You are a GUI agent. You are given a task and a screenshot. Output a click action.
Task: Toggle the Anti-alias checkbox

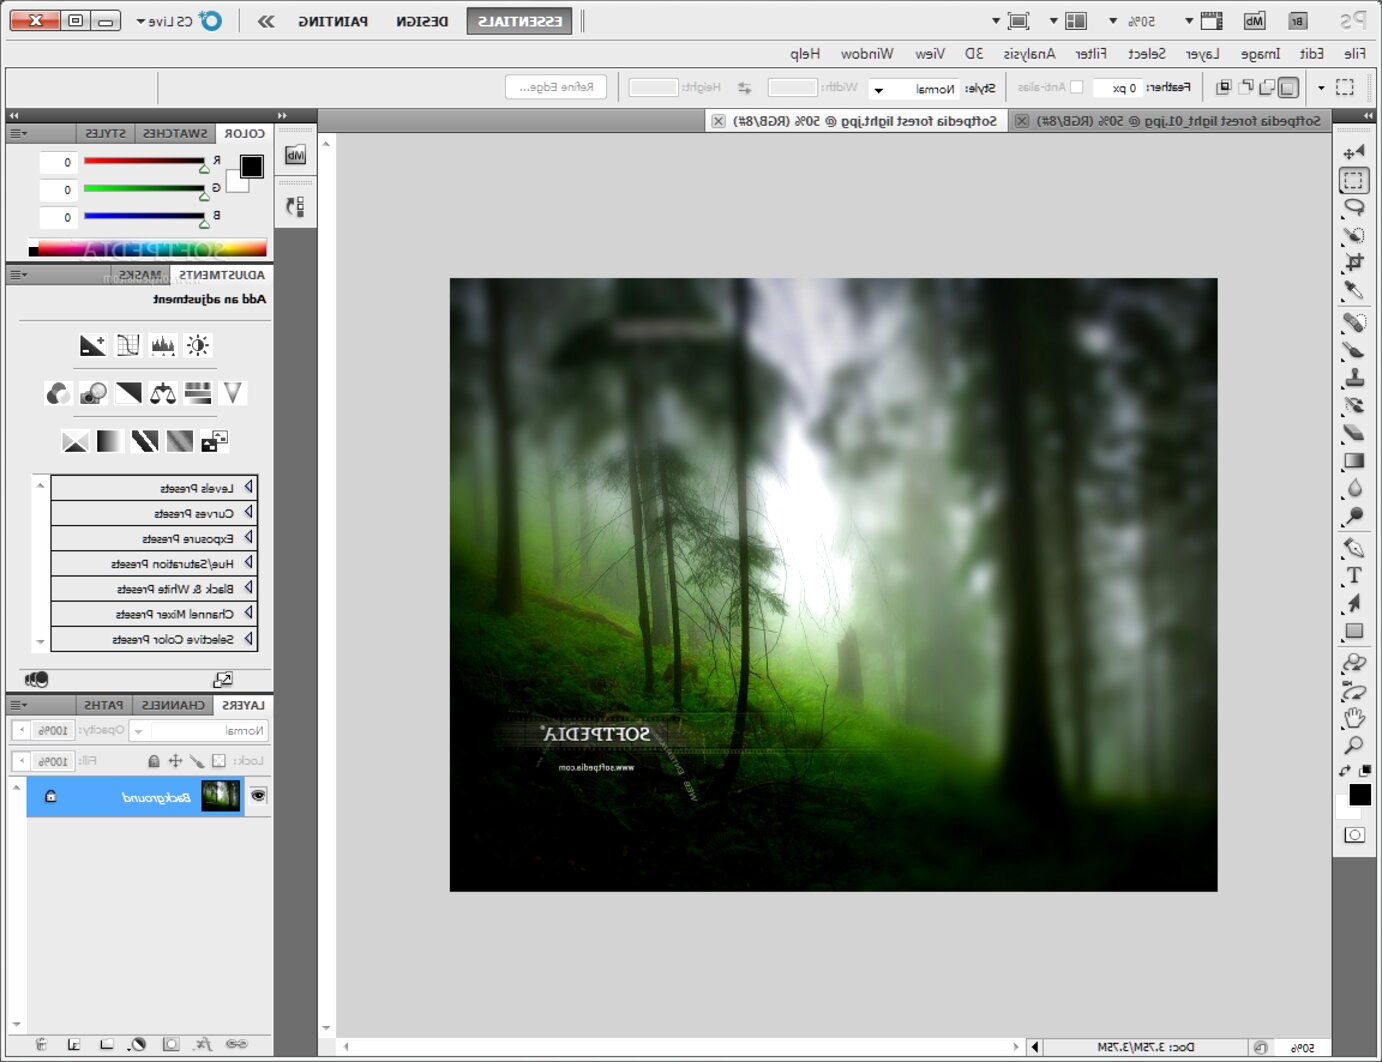coord(1077,87)
